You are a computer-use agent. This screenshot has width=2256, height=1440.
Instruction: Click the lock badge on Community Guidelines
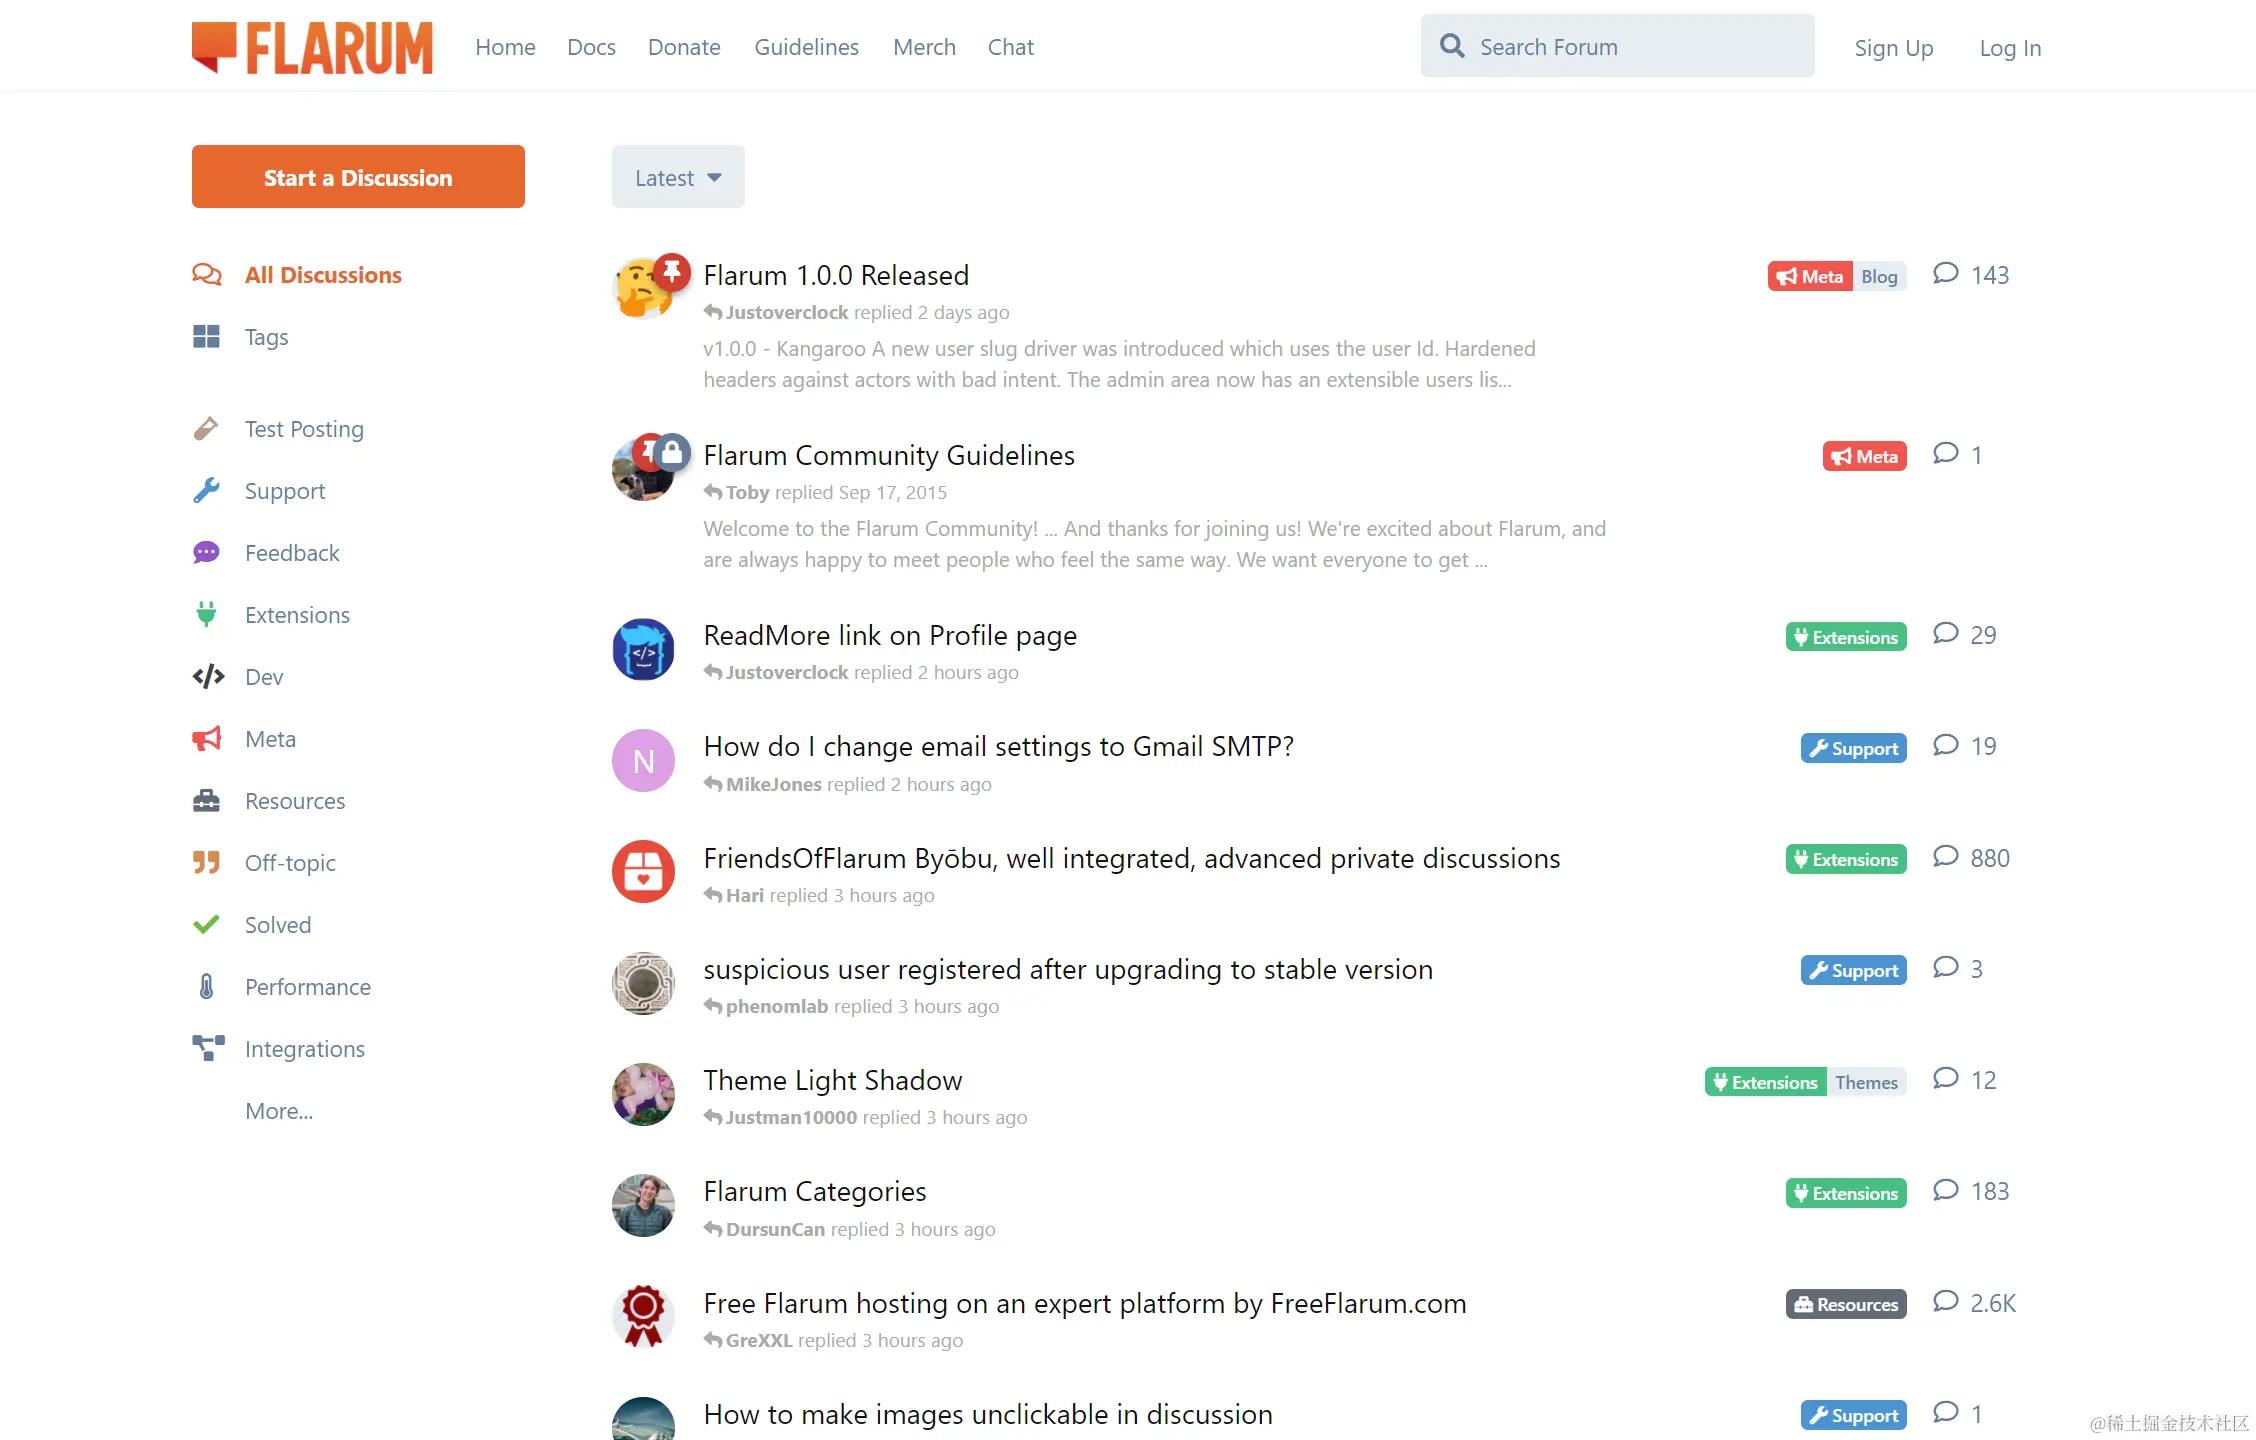[673, 453]
